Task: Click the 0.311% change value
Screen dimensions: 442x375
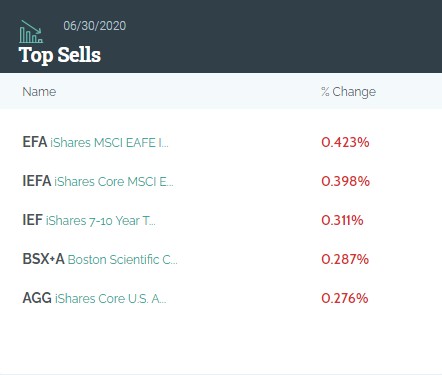Action: coord(342,220)
